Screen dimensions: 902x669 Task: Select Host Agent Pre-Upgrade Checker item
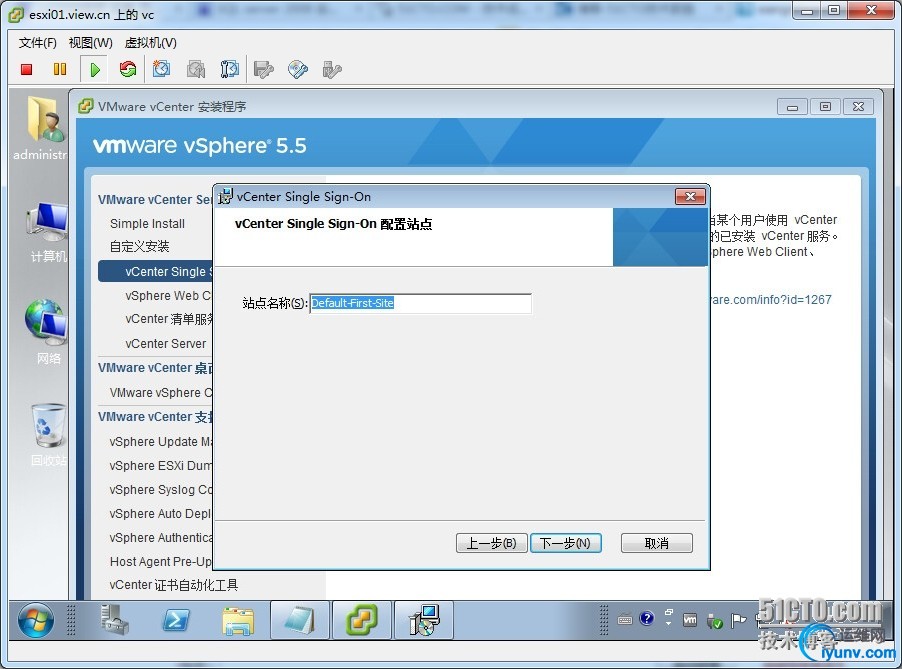(160, 561)
